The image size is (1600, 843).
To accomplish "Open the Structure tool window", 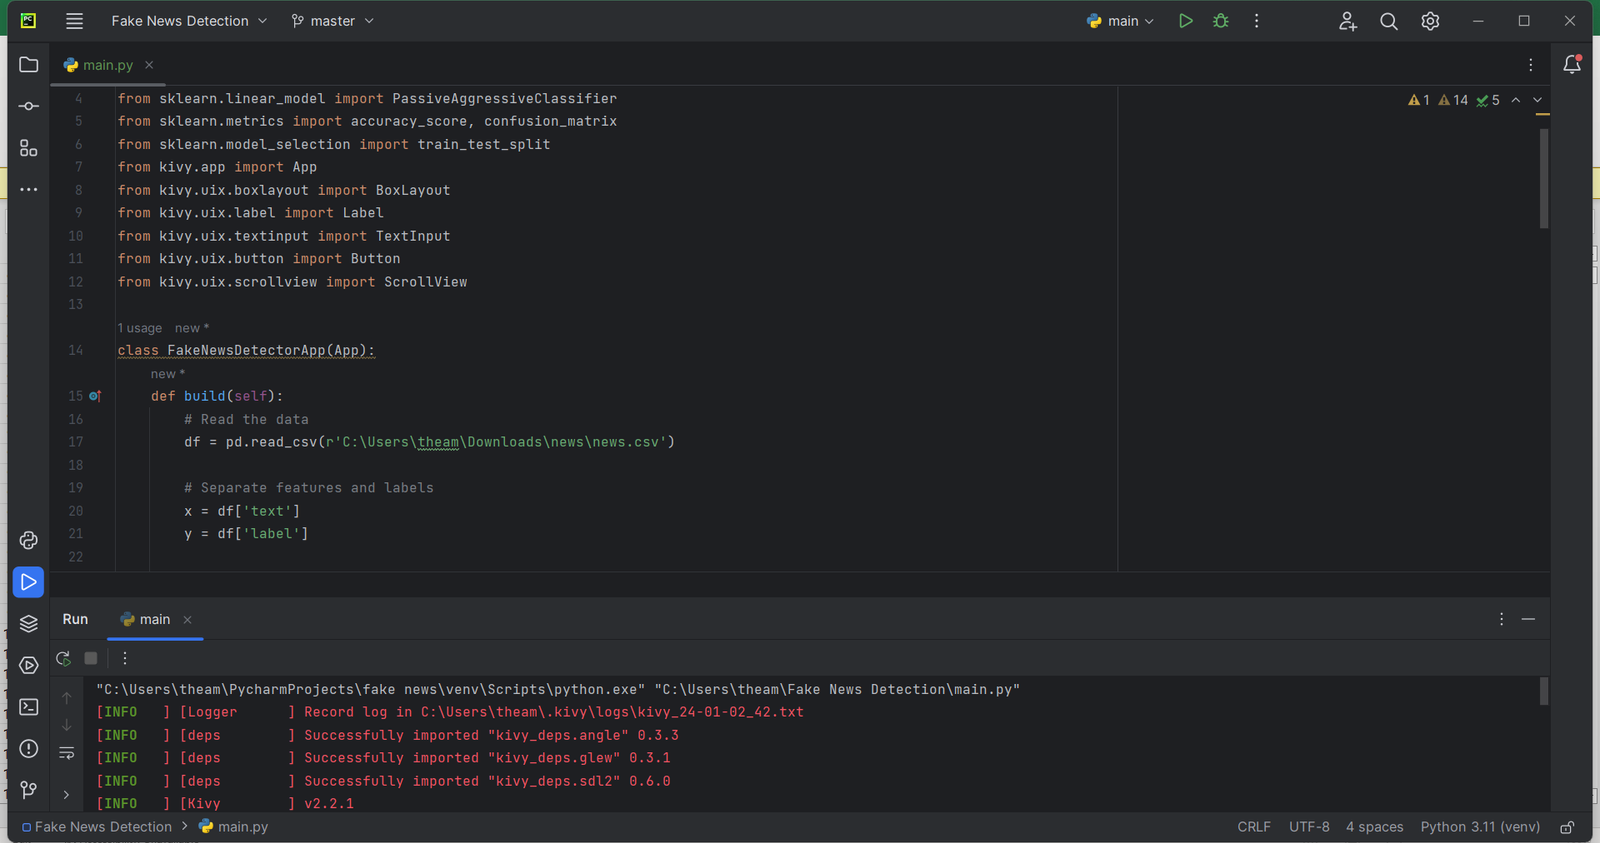I will 29,148.
